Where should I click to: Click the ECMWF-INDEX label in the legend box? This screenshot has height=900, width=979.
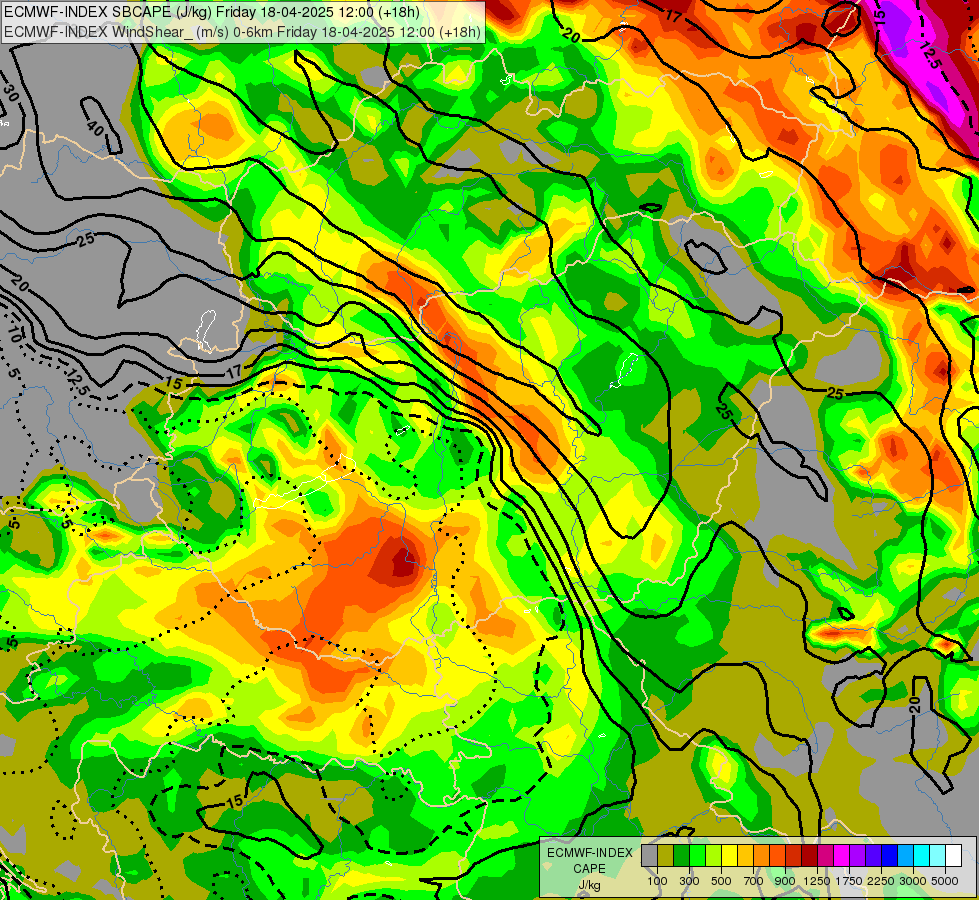tap(590, 853)
